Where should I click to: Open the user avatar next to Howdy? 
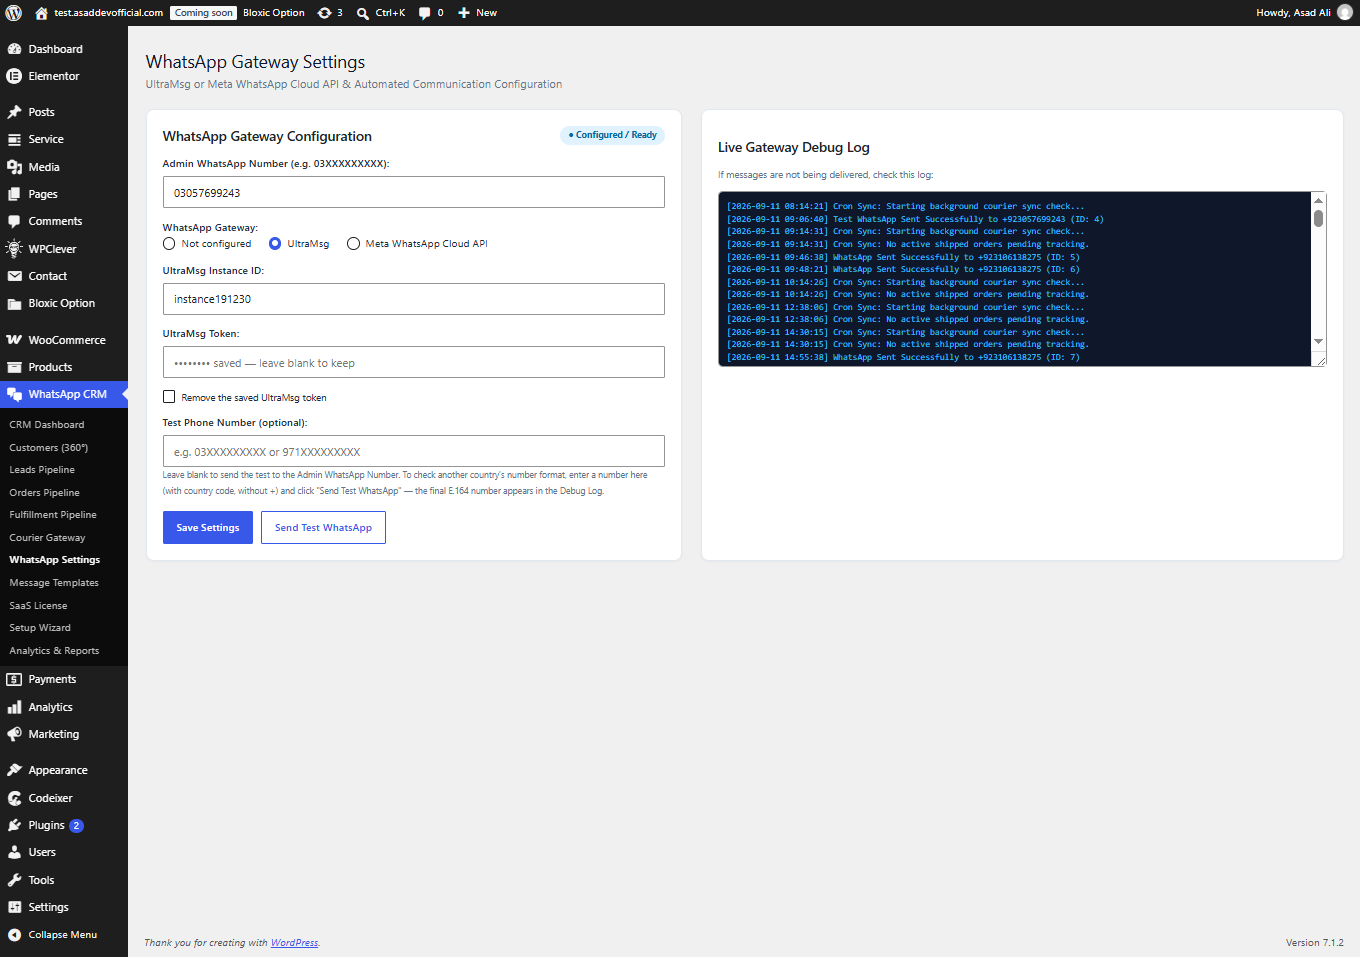click(1345, 13)
